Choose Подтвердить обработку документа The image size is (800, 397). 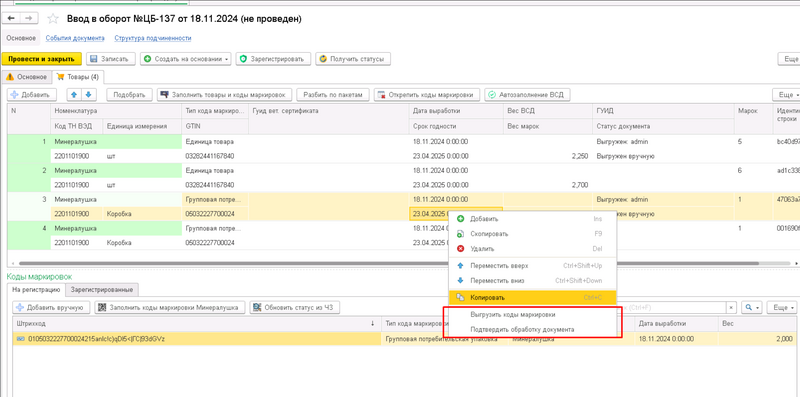tap(532, 330)
